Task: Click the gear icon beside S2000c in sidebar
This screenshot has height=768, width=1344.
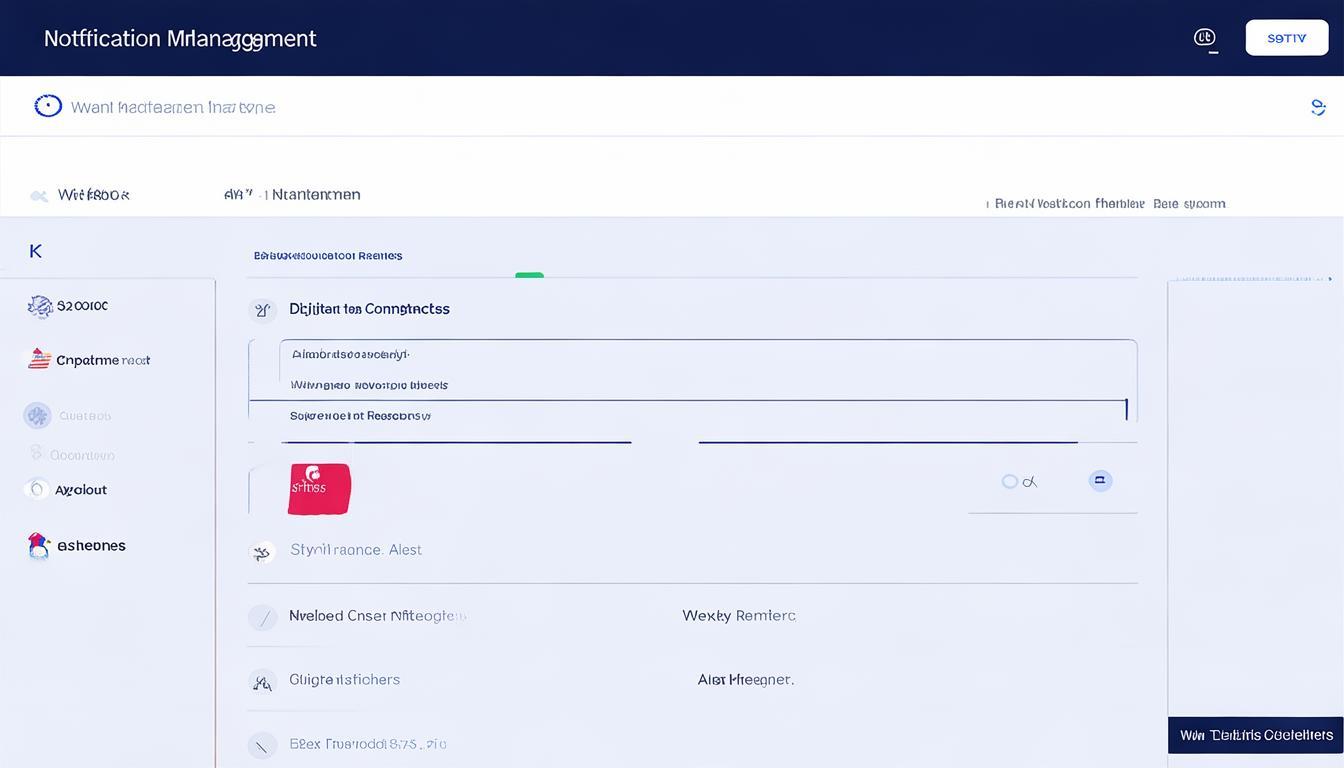Action: click(x=40, y=307)
